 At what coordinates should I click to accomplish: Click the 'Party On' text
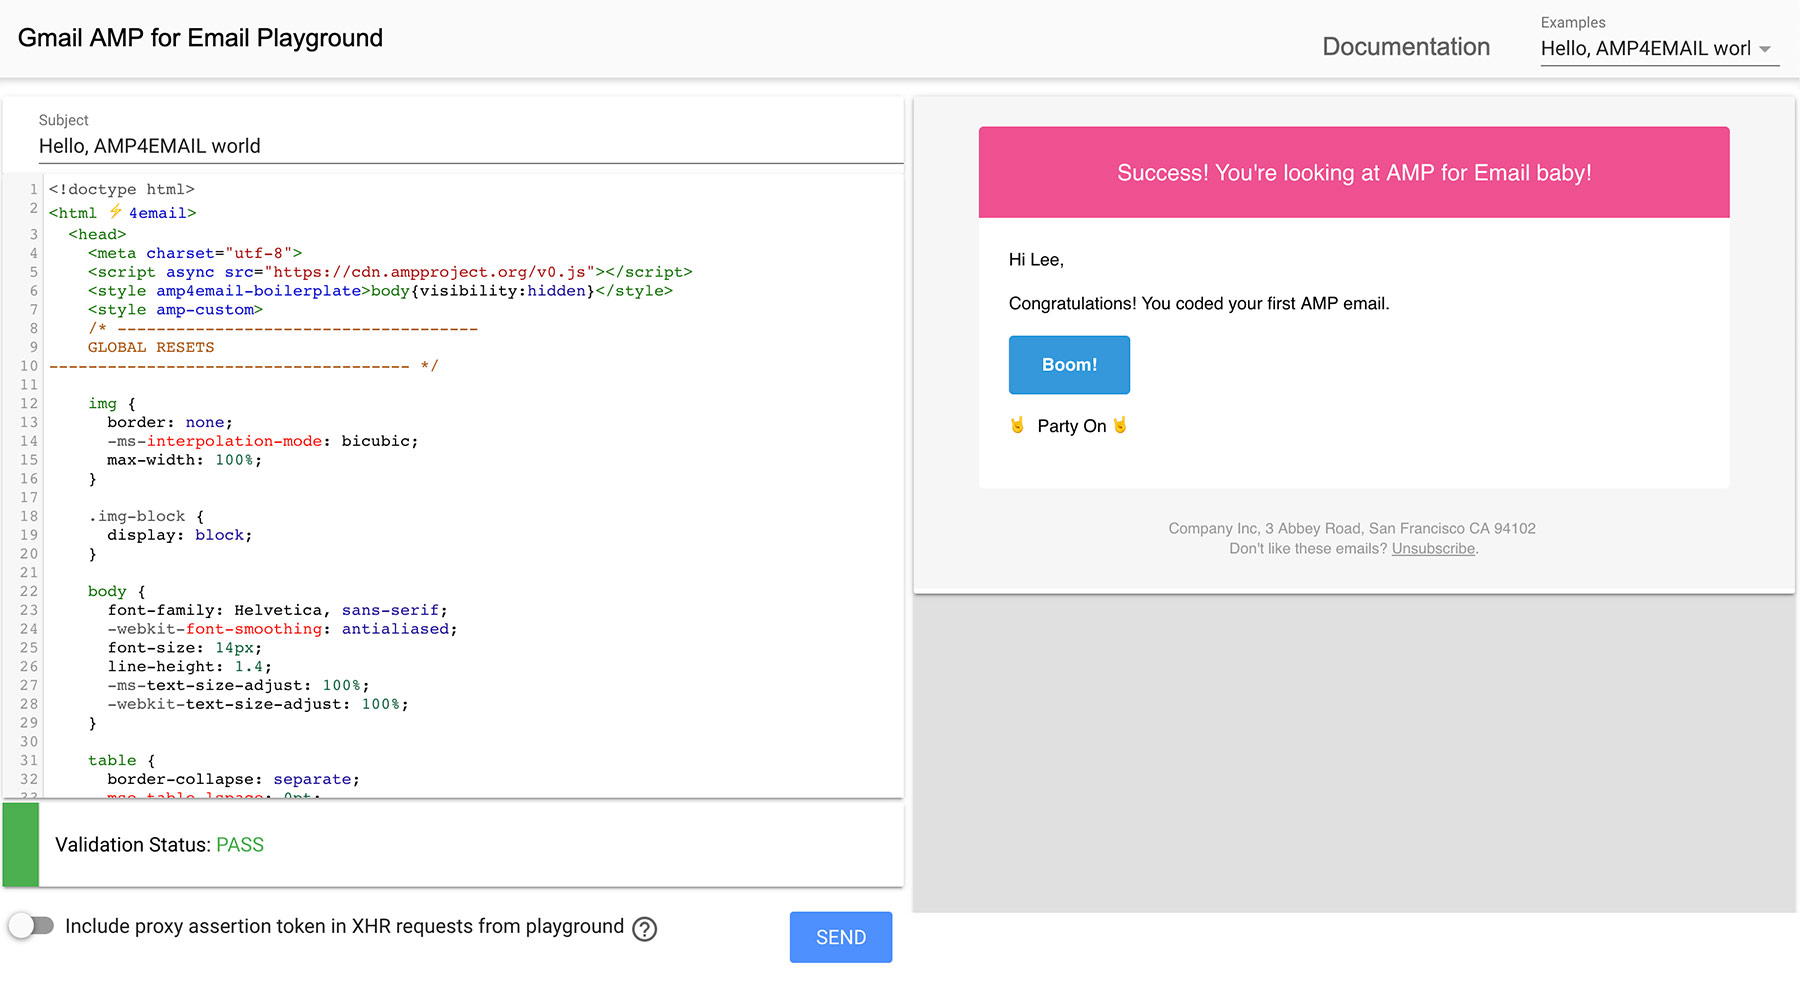tap(1072, 426)
